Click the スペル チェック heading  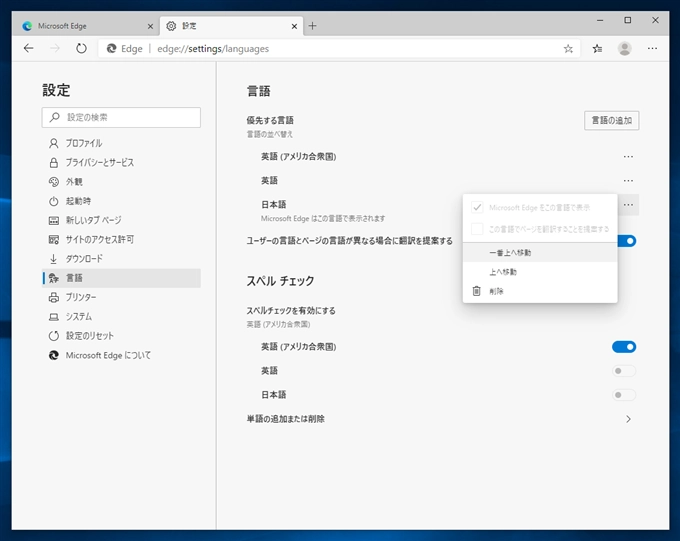click(x=280, y=281)
